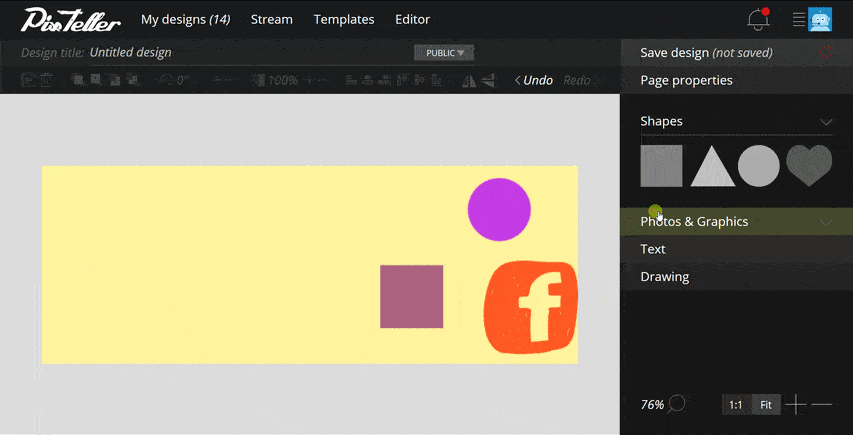
Task: Click the rotation 0° toolbar control
Action: [173, 80]
